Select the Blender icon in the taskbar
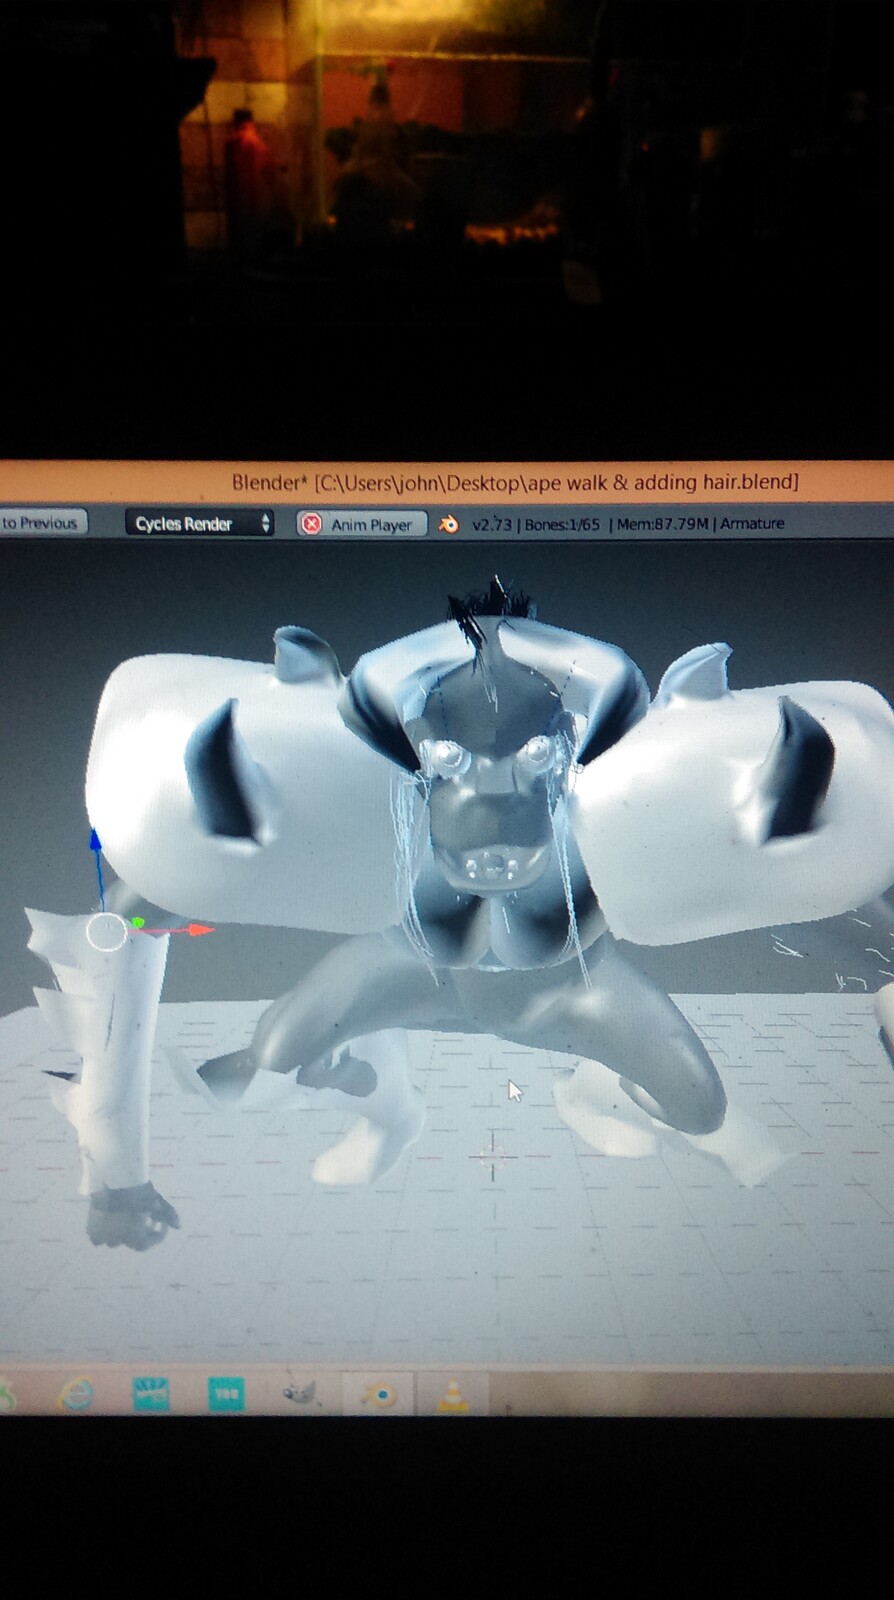The height and width of the screenshot is (1600, 894). (377, 1393)
